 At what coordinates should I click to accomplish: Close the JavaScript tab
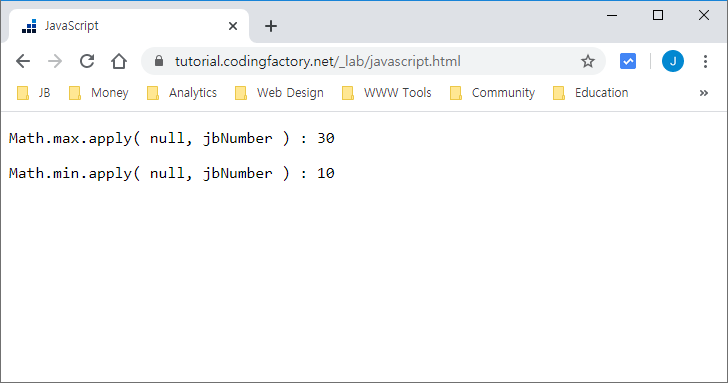coord(233,26)
